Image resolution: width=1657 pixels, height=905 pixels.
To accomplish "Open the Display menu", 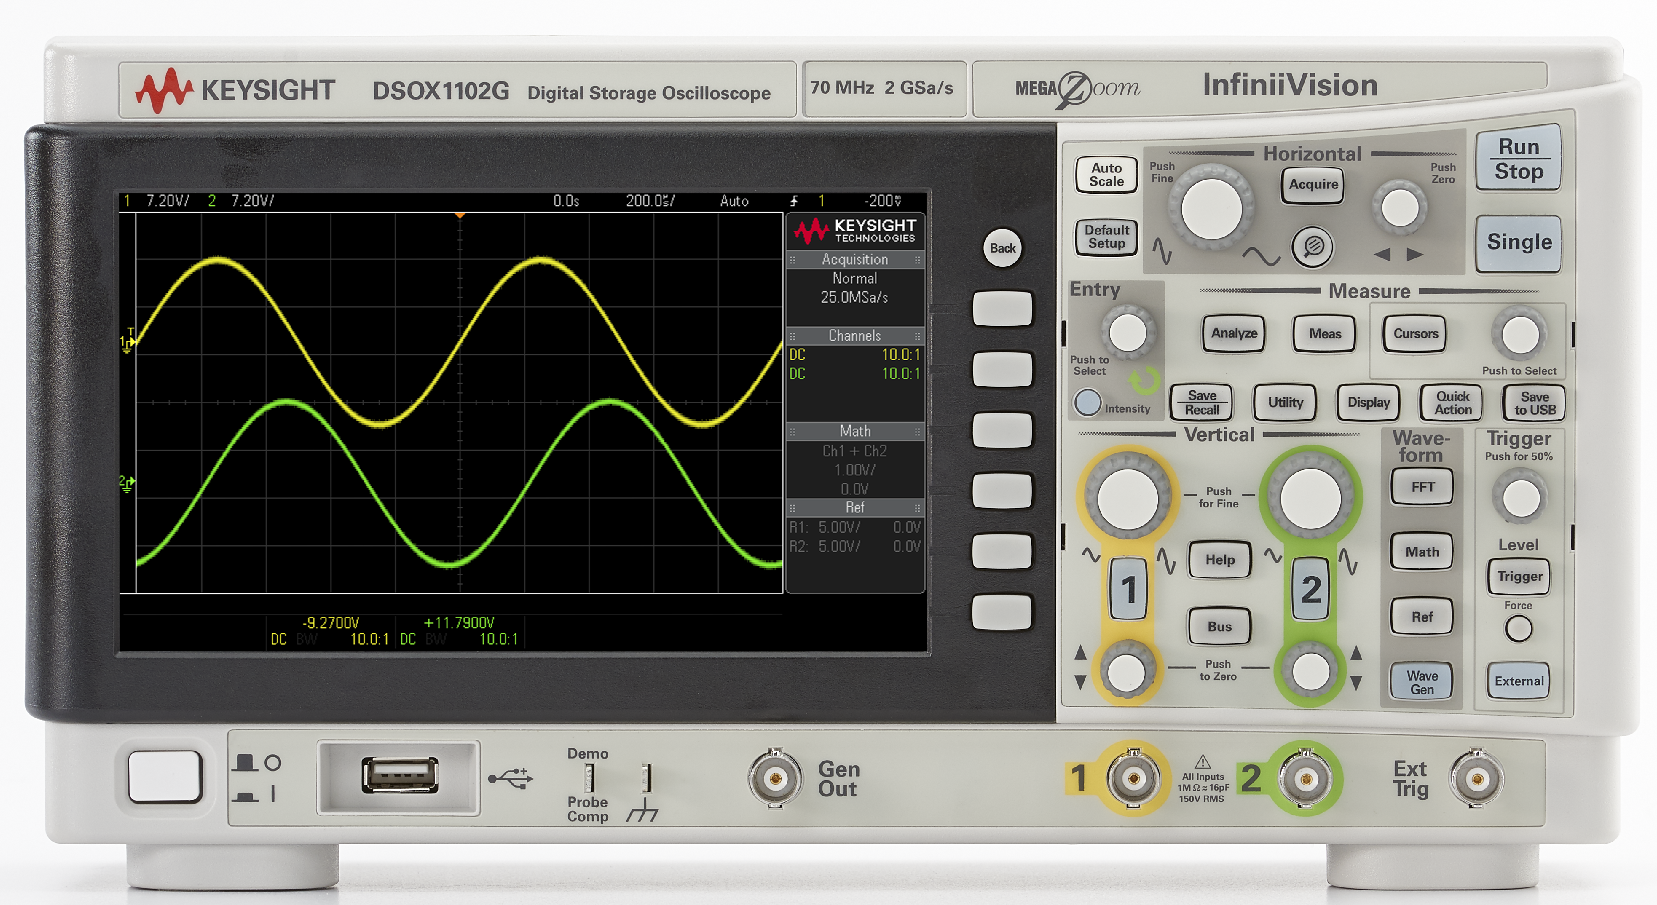I will click(1368, 403).
